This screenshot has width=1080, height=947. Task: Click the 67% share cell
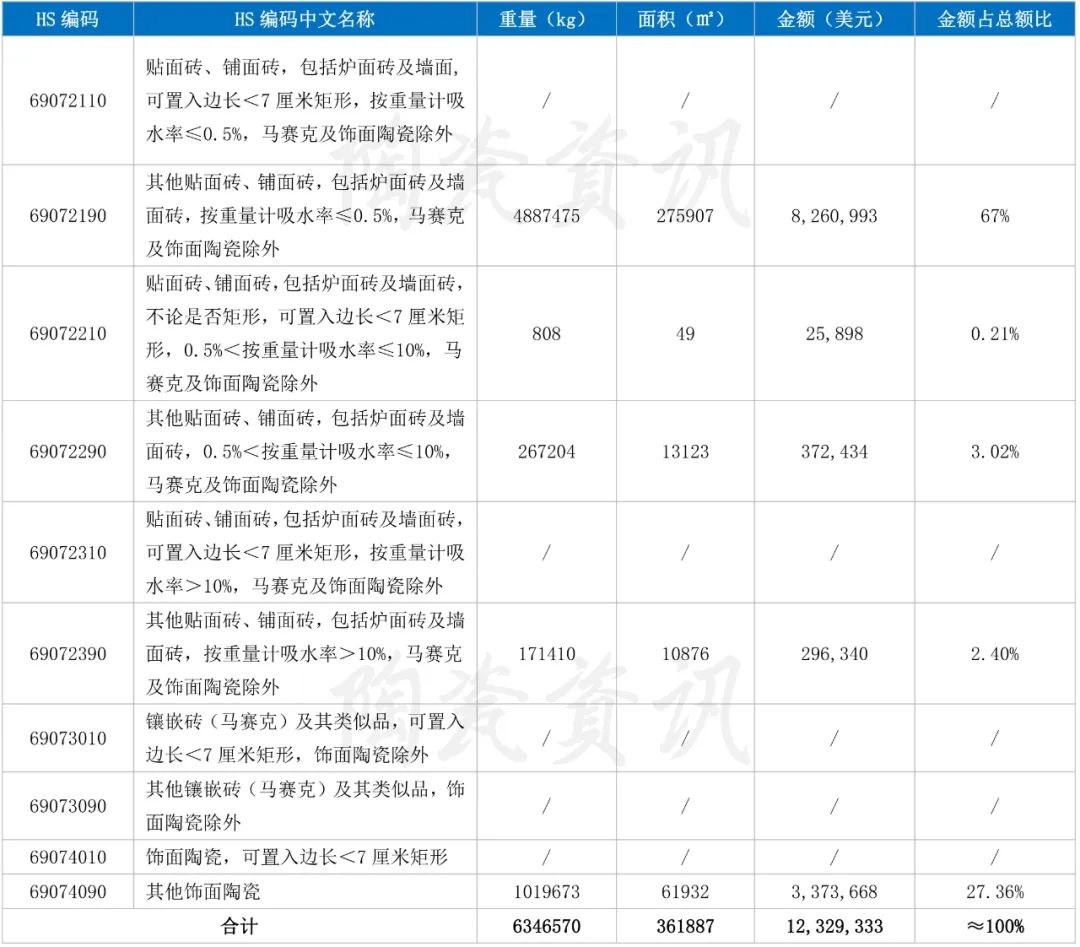pyautogui.click(x=995, y=215)
